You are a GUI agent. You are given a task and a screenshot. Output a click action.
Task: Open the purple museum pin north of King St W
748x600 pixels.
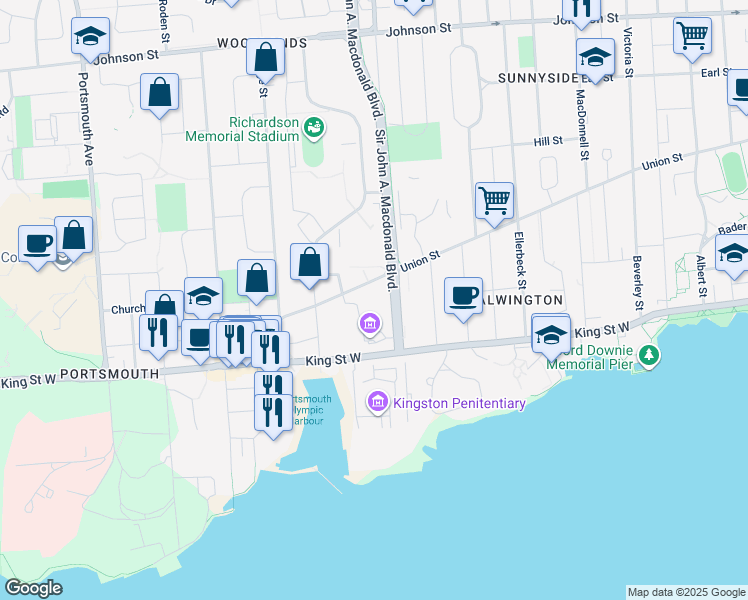point(370,324)
